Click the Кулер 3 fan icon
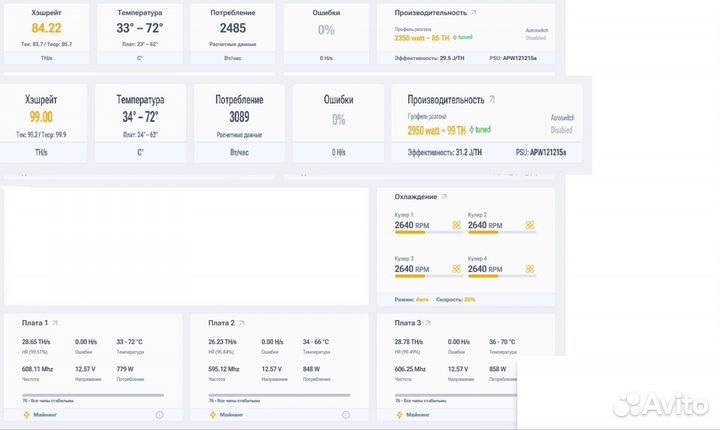The width and height of the screenshot is (720, 430). tap(457, 269)
